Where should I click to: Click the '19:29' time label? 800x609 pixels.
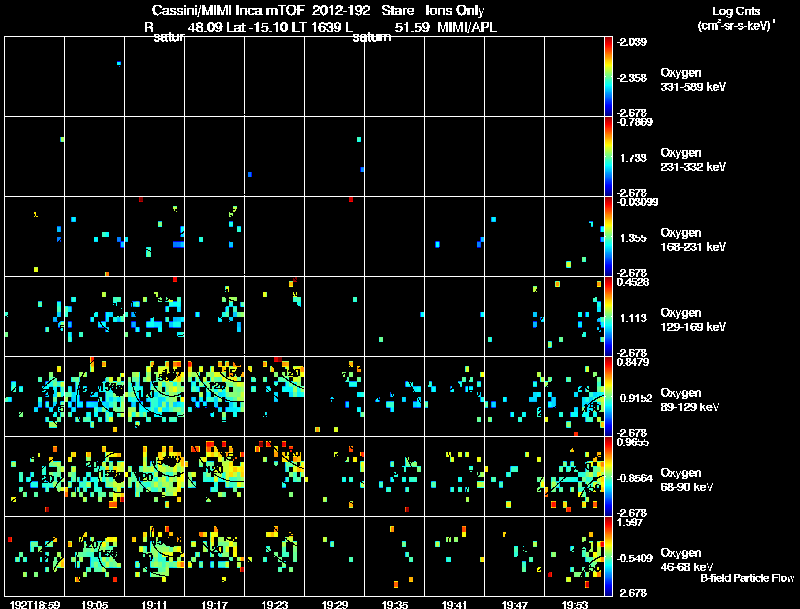pos(335,605)
